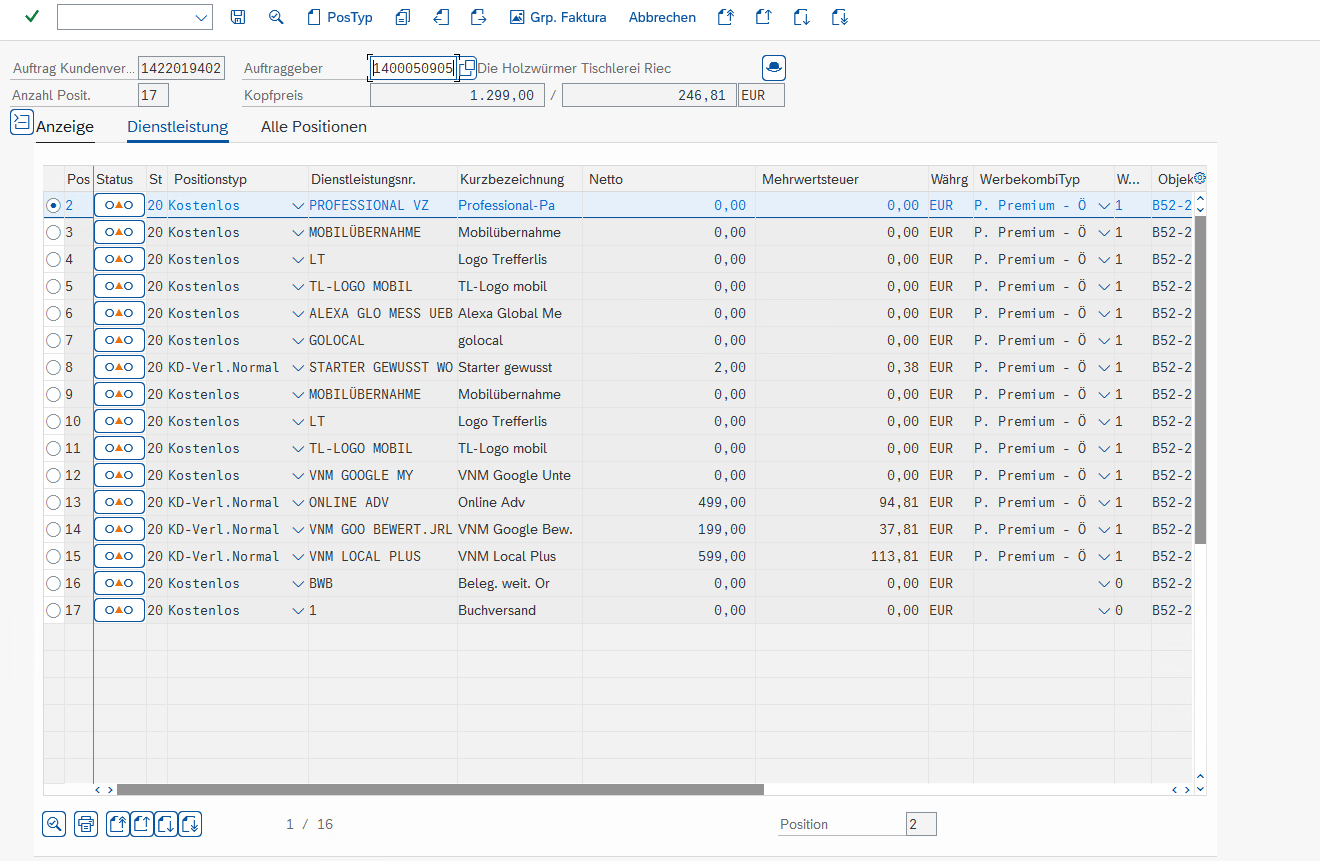The width and height of the screenshot is (1320, 861).
Task: Select radio button for position 13
Action: (53, 502)
